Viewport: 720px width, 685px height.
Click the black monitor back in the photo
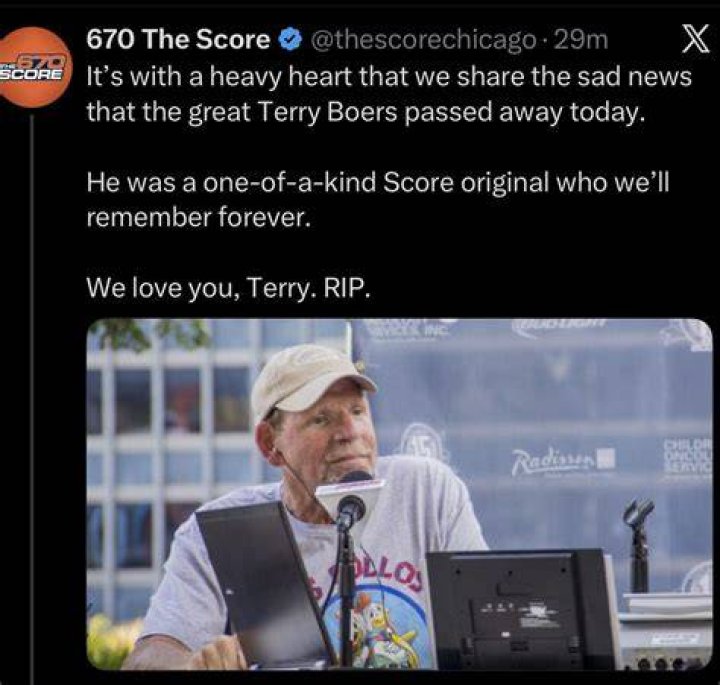pos(519,609)
